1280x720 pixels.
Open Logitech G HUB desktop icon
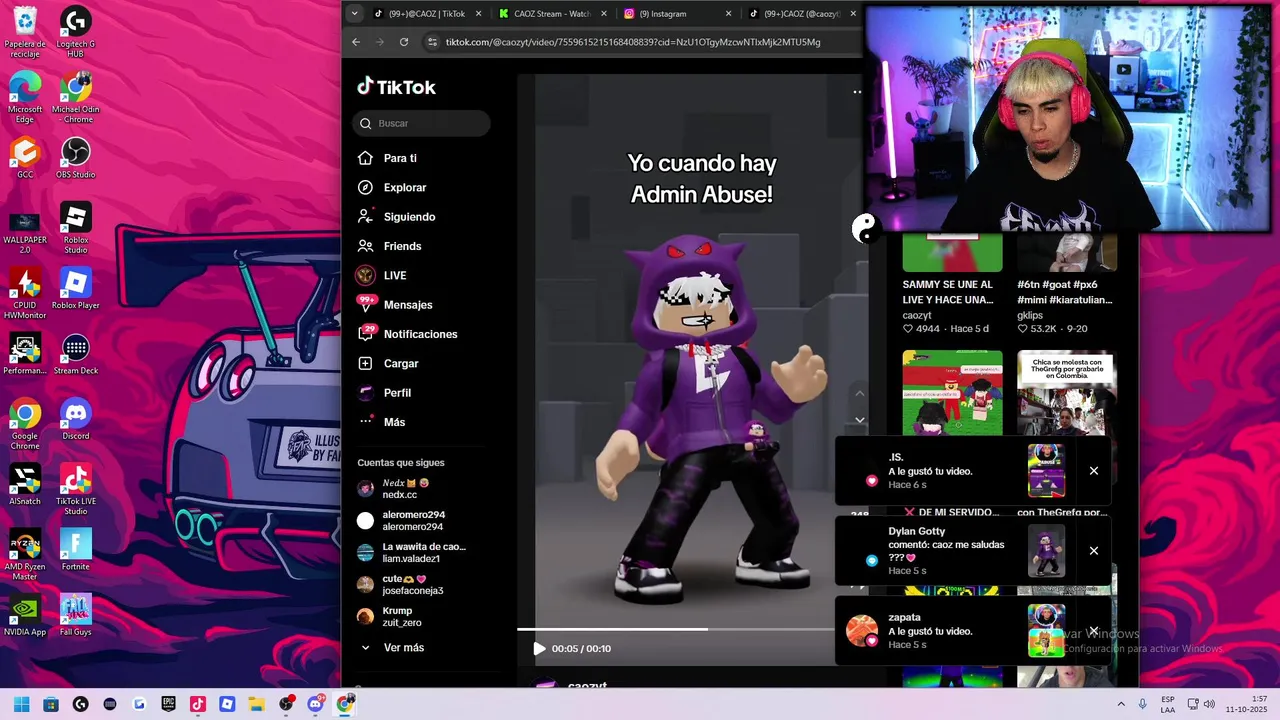coord(76,33)
